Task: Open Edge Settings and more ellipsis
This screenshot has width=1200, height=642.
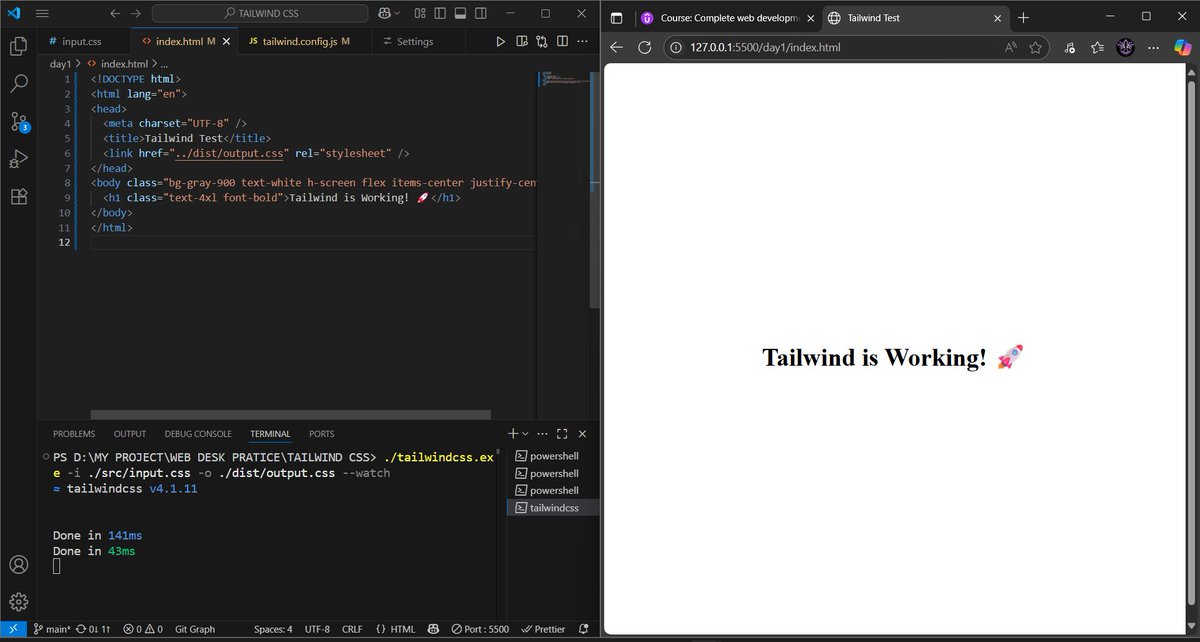Action: pyautogui.click(x=1155, y=47)
